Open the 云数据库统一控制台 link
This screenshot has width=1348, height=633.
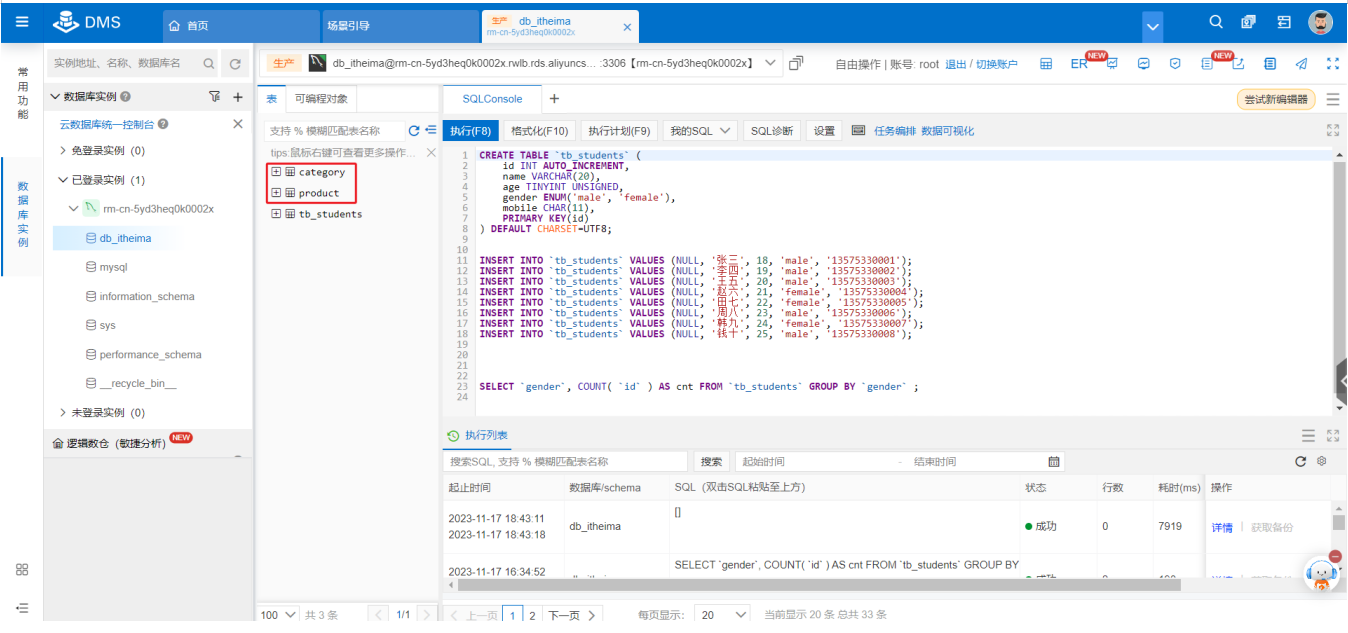(107, 124)
